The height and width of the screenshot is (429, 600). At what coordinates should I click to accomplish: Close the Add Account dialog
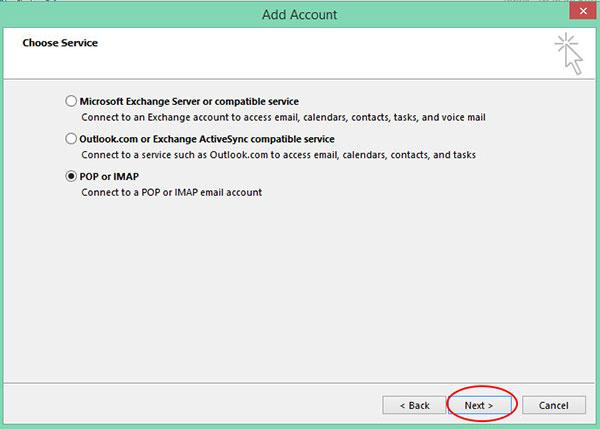(x=583, y=11)
